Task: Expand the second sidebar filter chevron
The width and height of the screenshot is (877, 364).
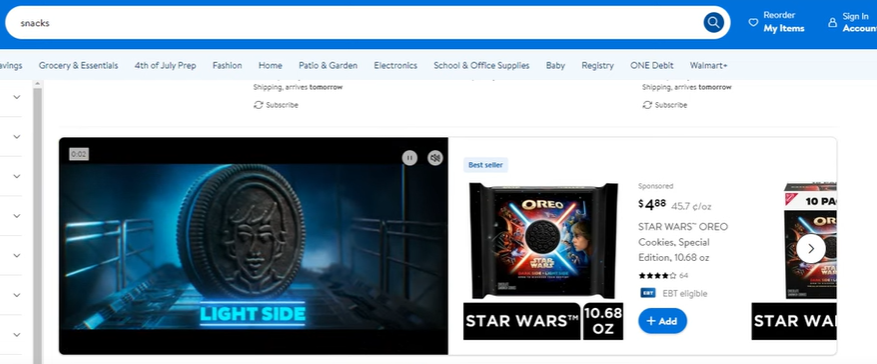Action: pyautogui.click(x=17, y=136)
